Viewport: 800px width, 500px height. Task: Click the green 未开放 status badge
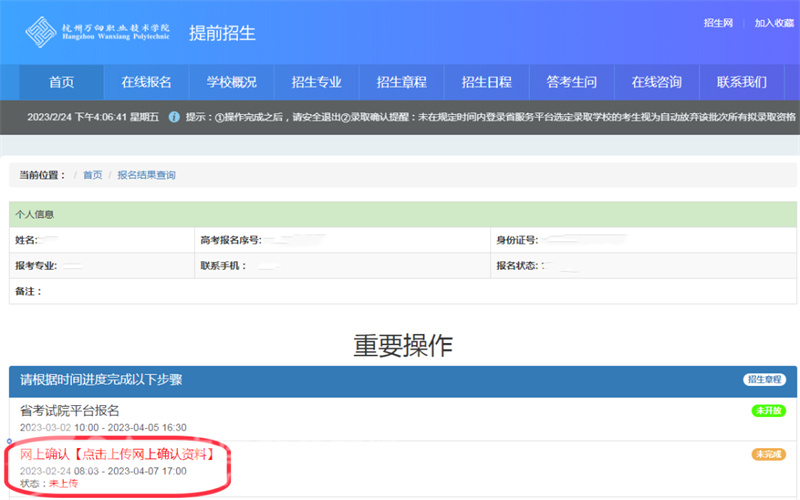coord(769,411)
